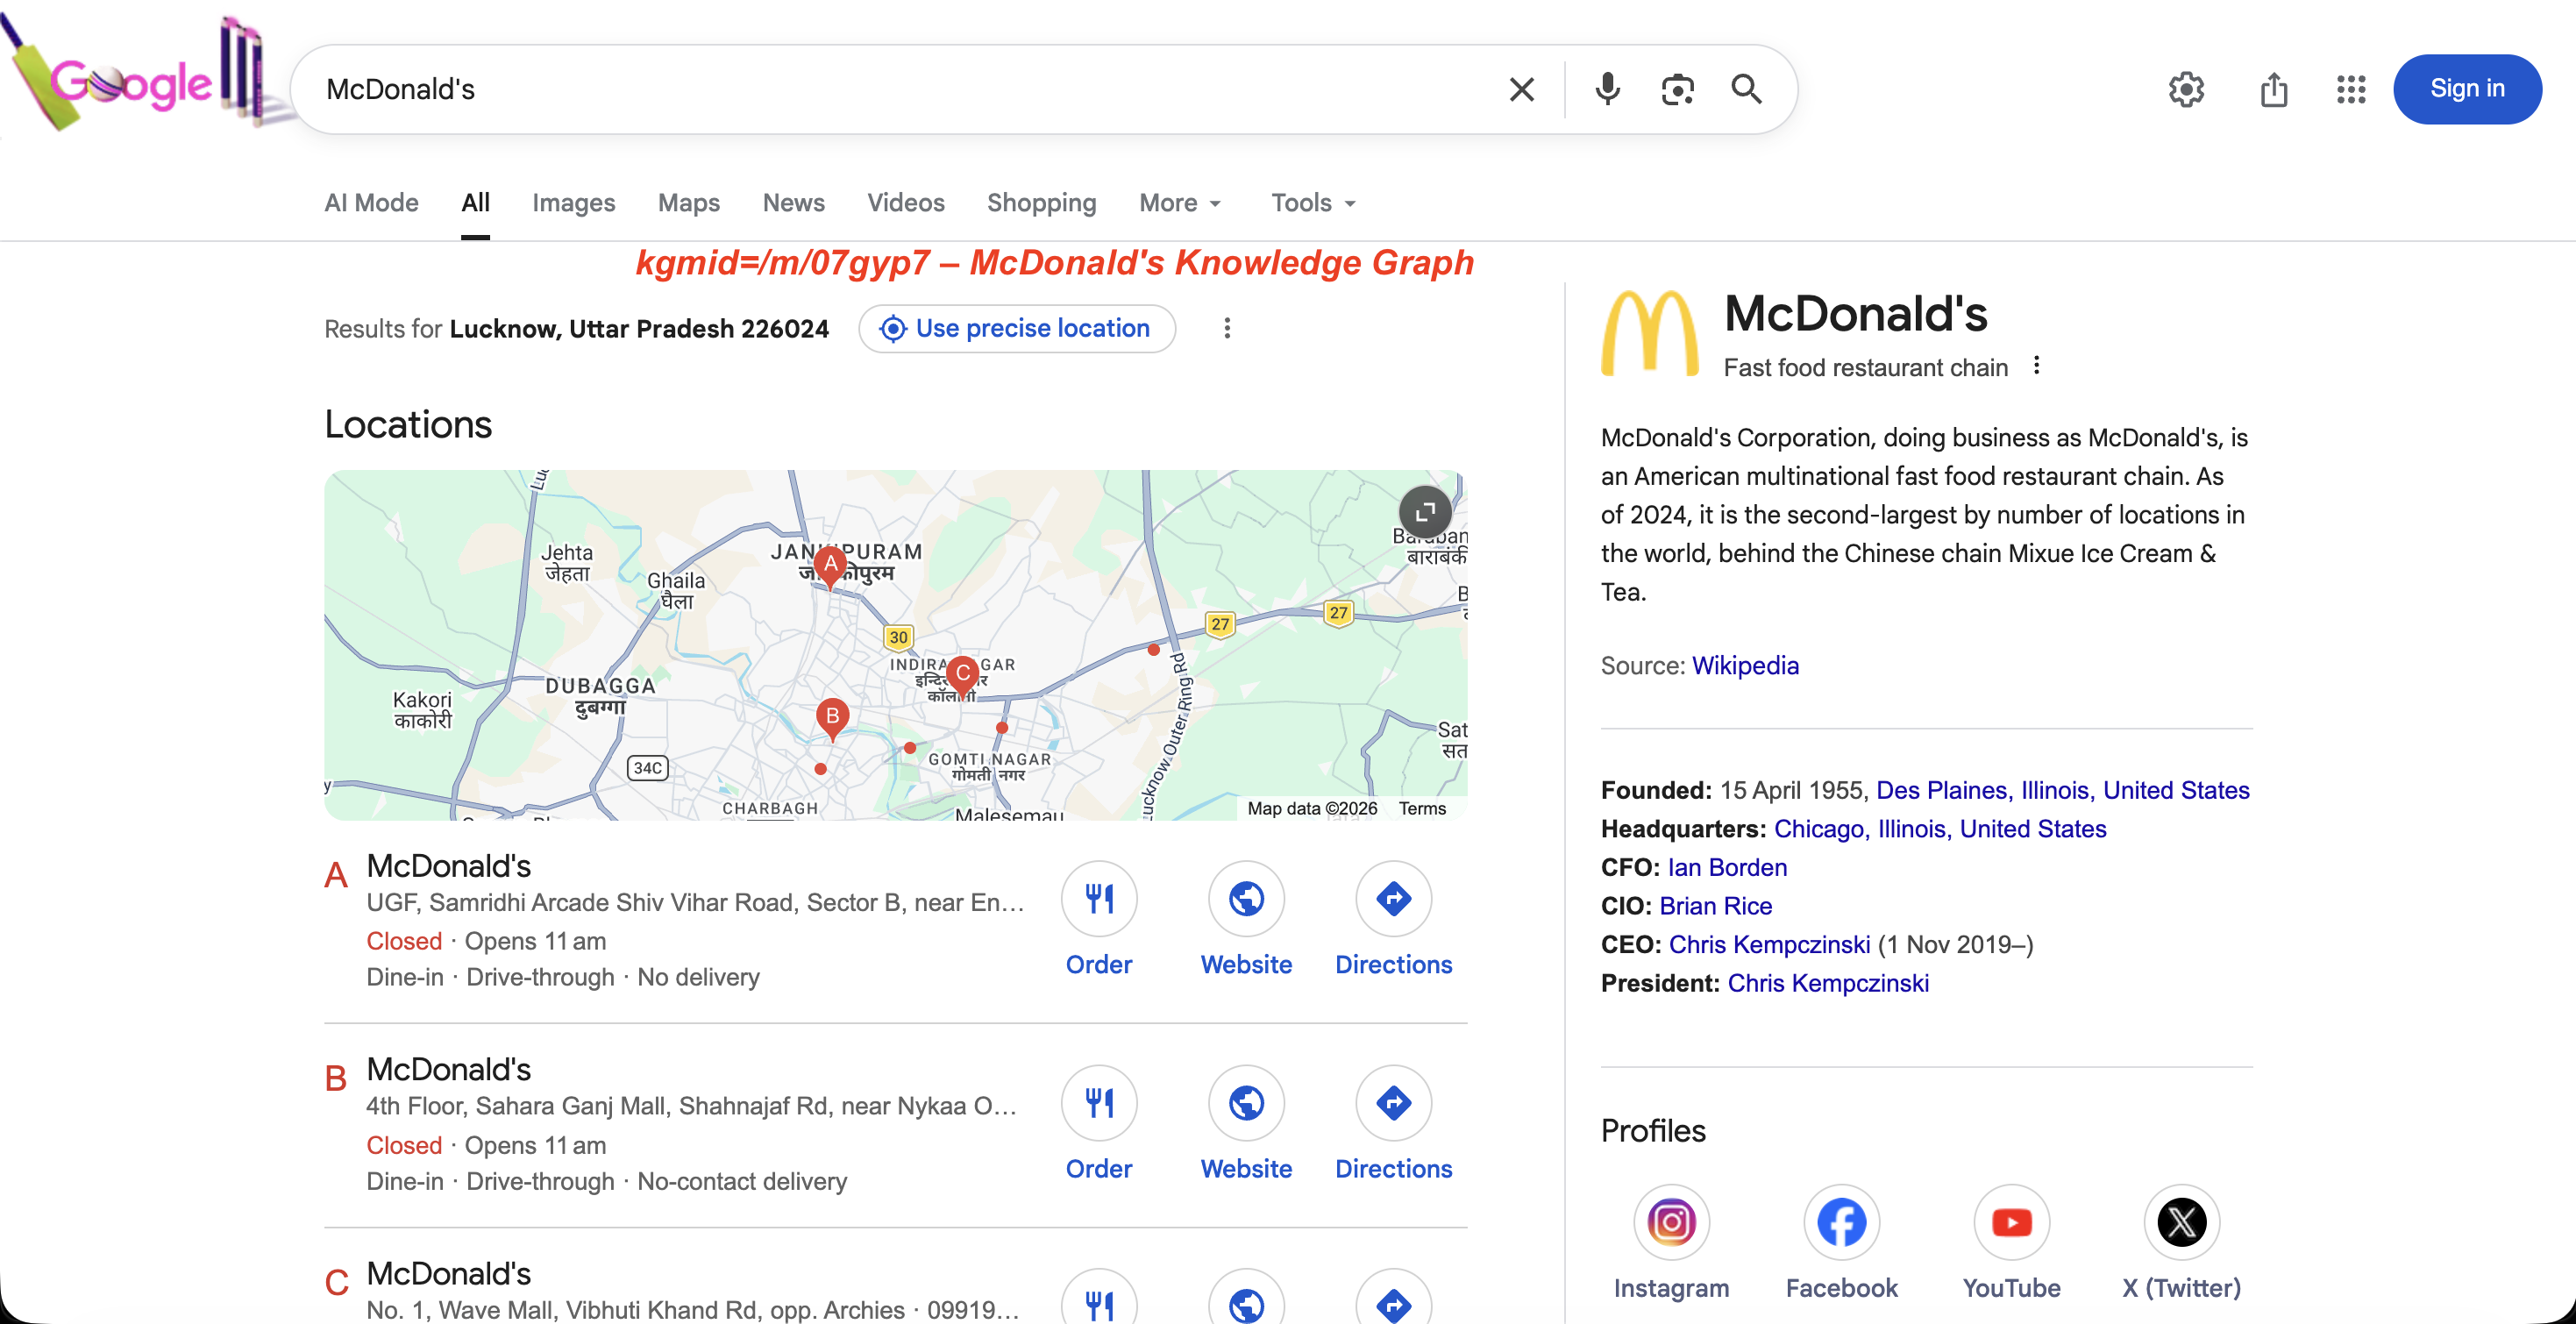Screen dimensions: 2576x1324
Task: Open the Google apps grid
Action: [2350, 89]
